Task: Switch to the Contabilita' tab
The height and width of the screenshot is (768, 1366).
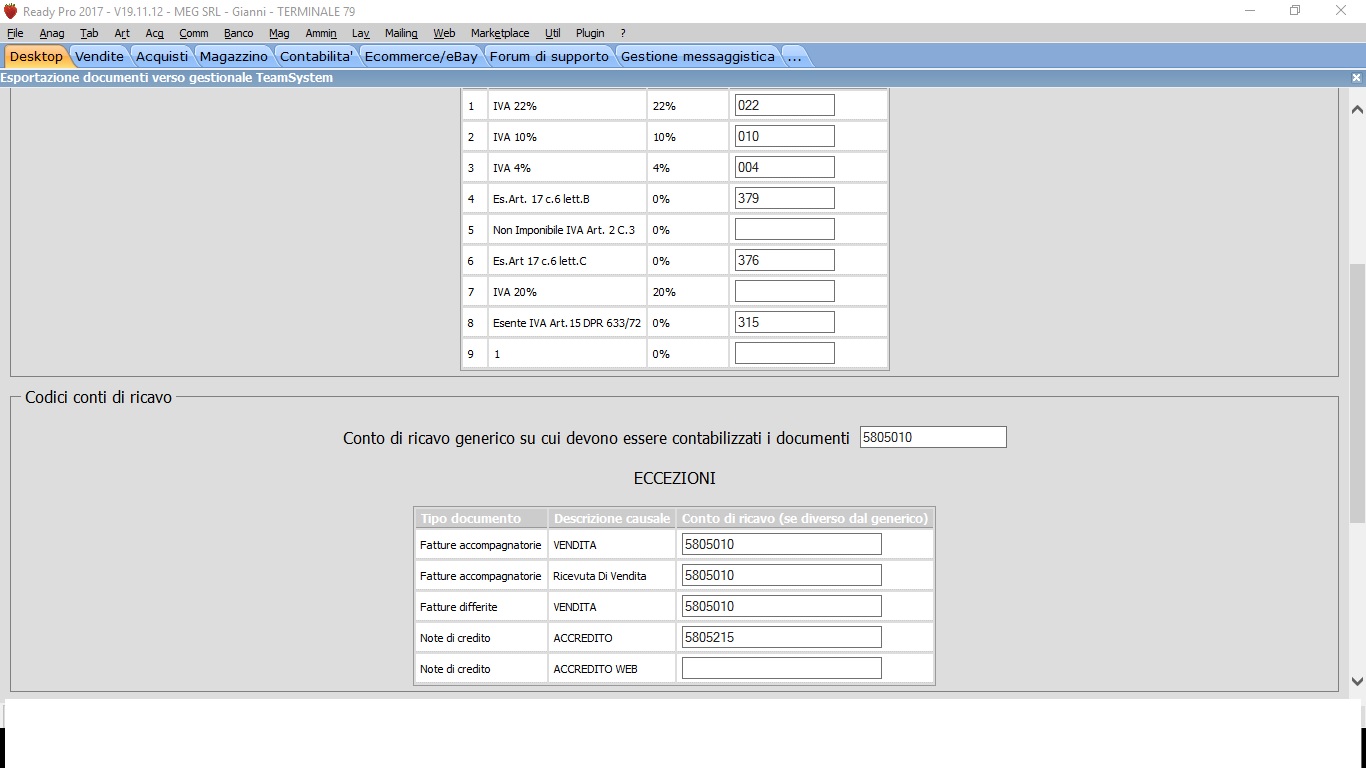Action: pos(316,56)
